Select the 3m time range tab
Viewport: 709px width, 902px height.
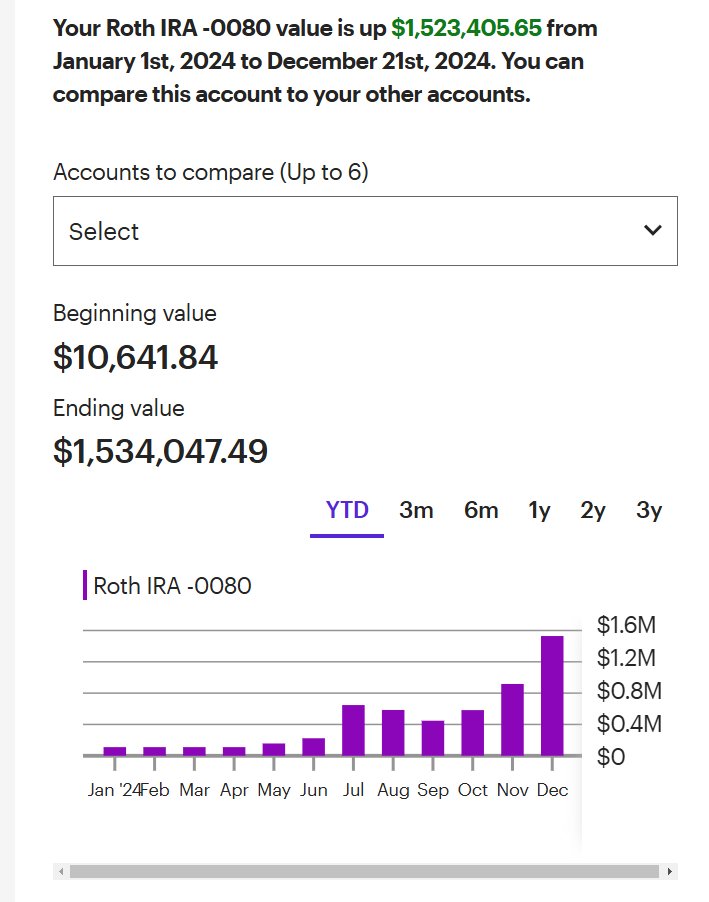pos(416,510)
